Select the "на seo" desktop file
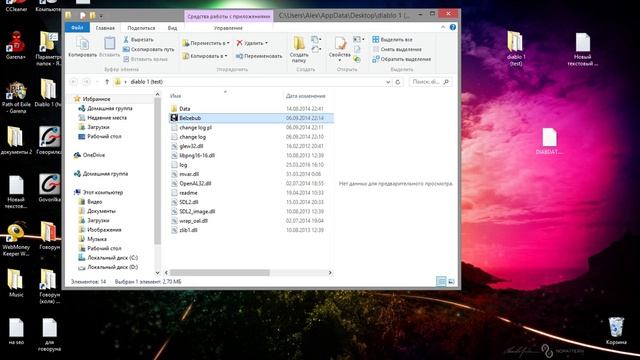640x360 pixels. 16,331
